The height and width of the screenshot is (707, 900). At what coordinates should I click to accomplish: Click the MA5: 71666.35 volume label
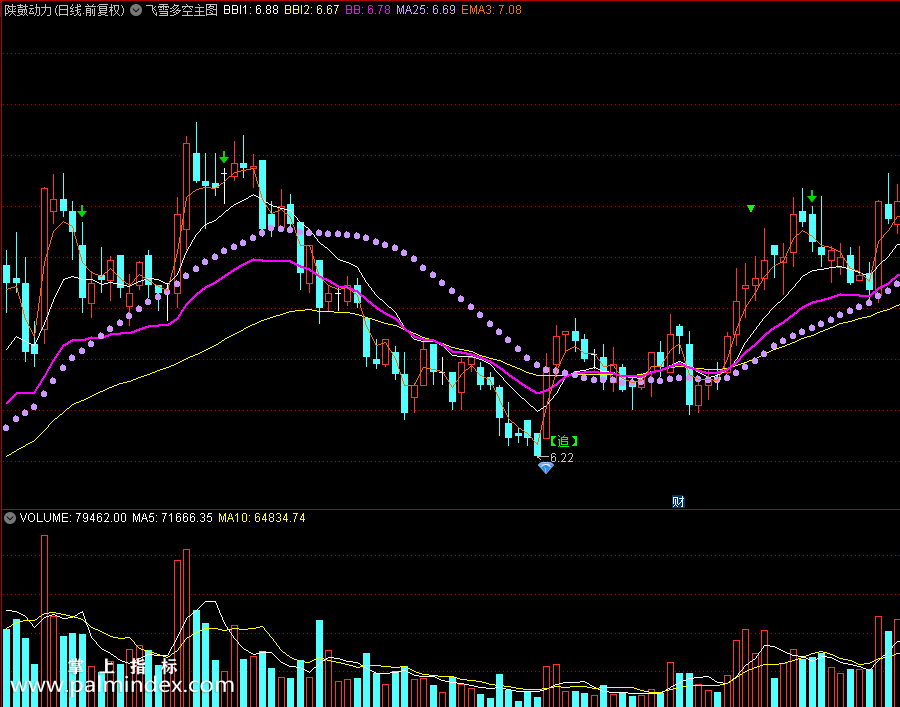(x=173, y=518)
